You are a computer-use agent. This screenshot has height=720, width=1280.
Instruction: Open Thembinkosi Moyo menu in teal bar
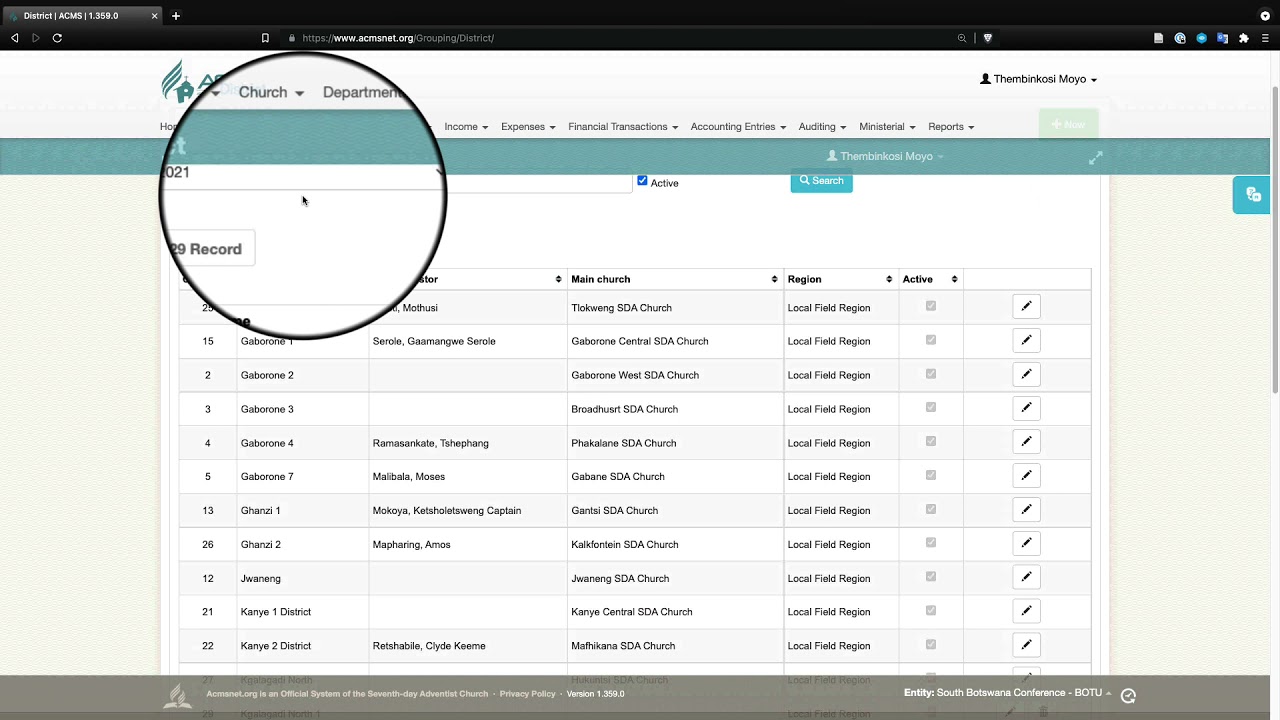885,156
